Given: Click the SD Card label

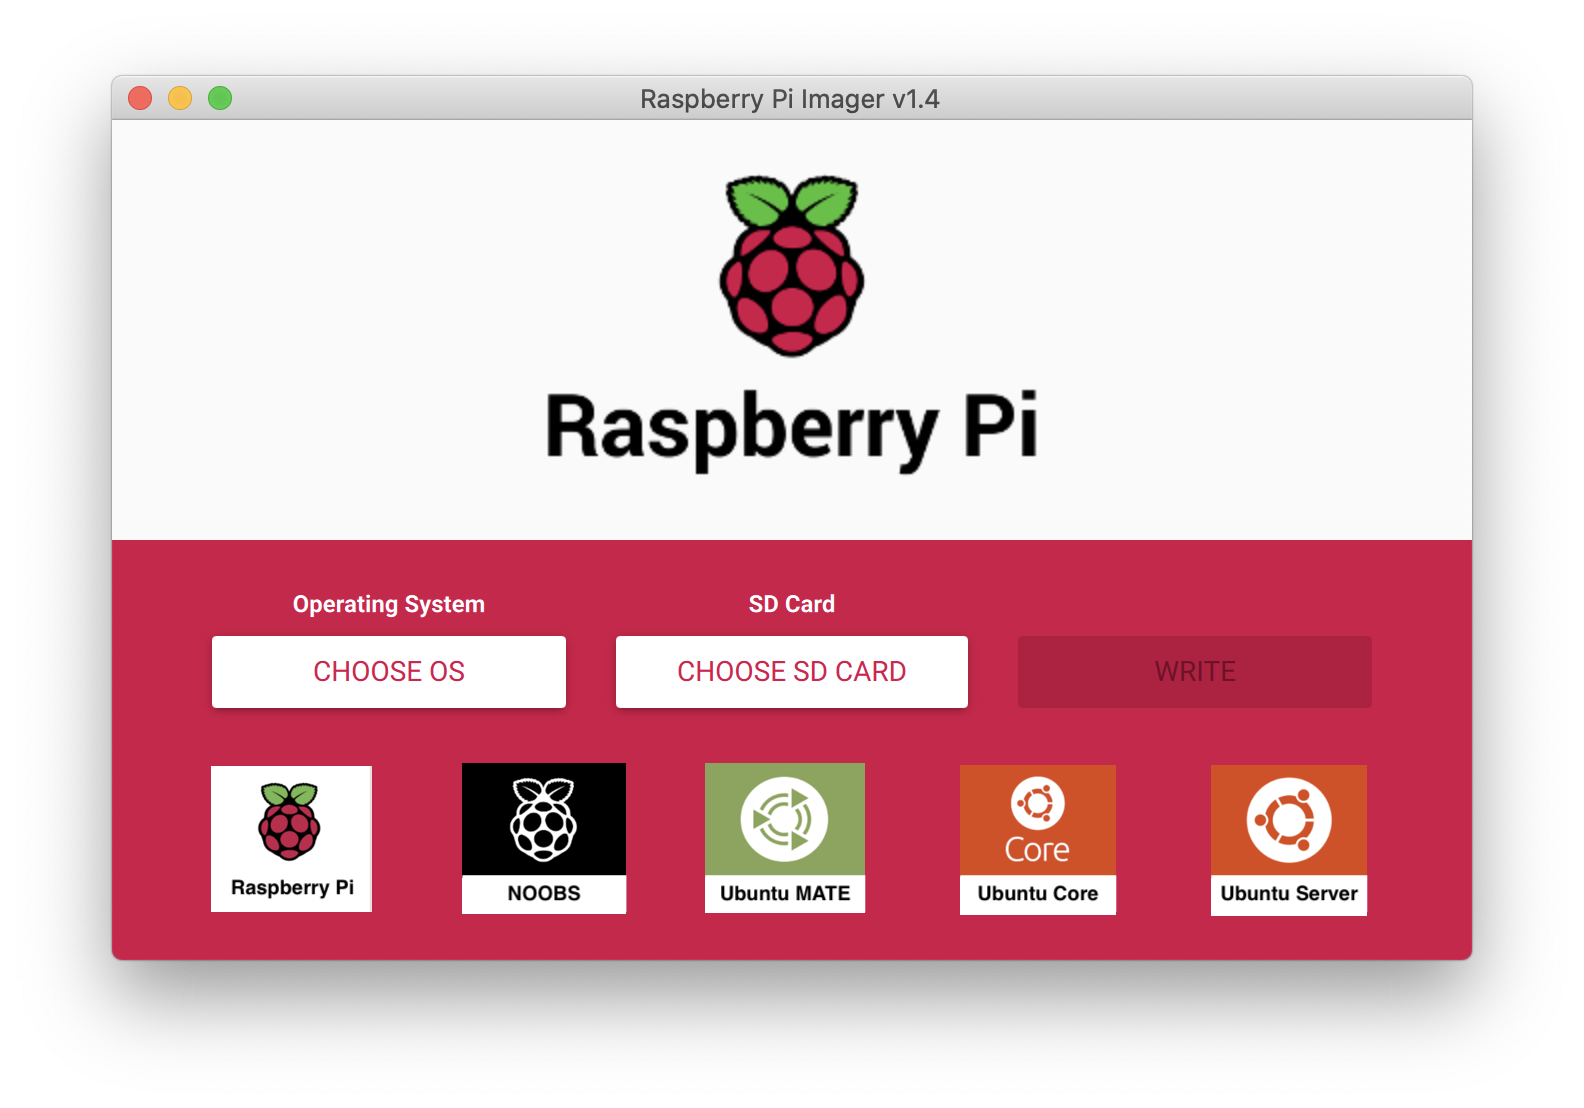Looking at the screenshot, I should (792, 604).
